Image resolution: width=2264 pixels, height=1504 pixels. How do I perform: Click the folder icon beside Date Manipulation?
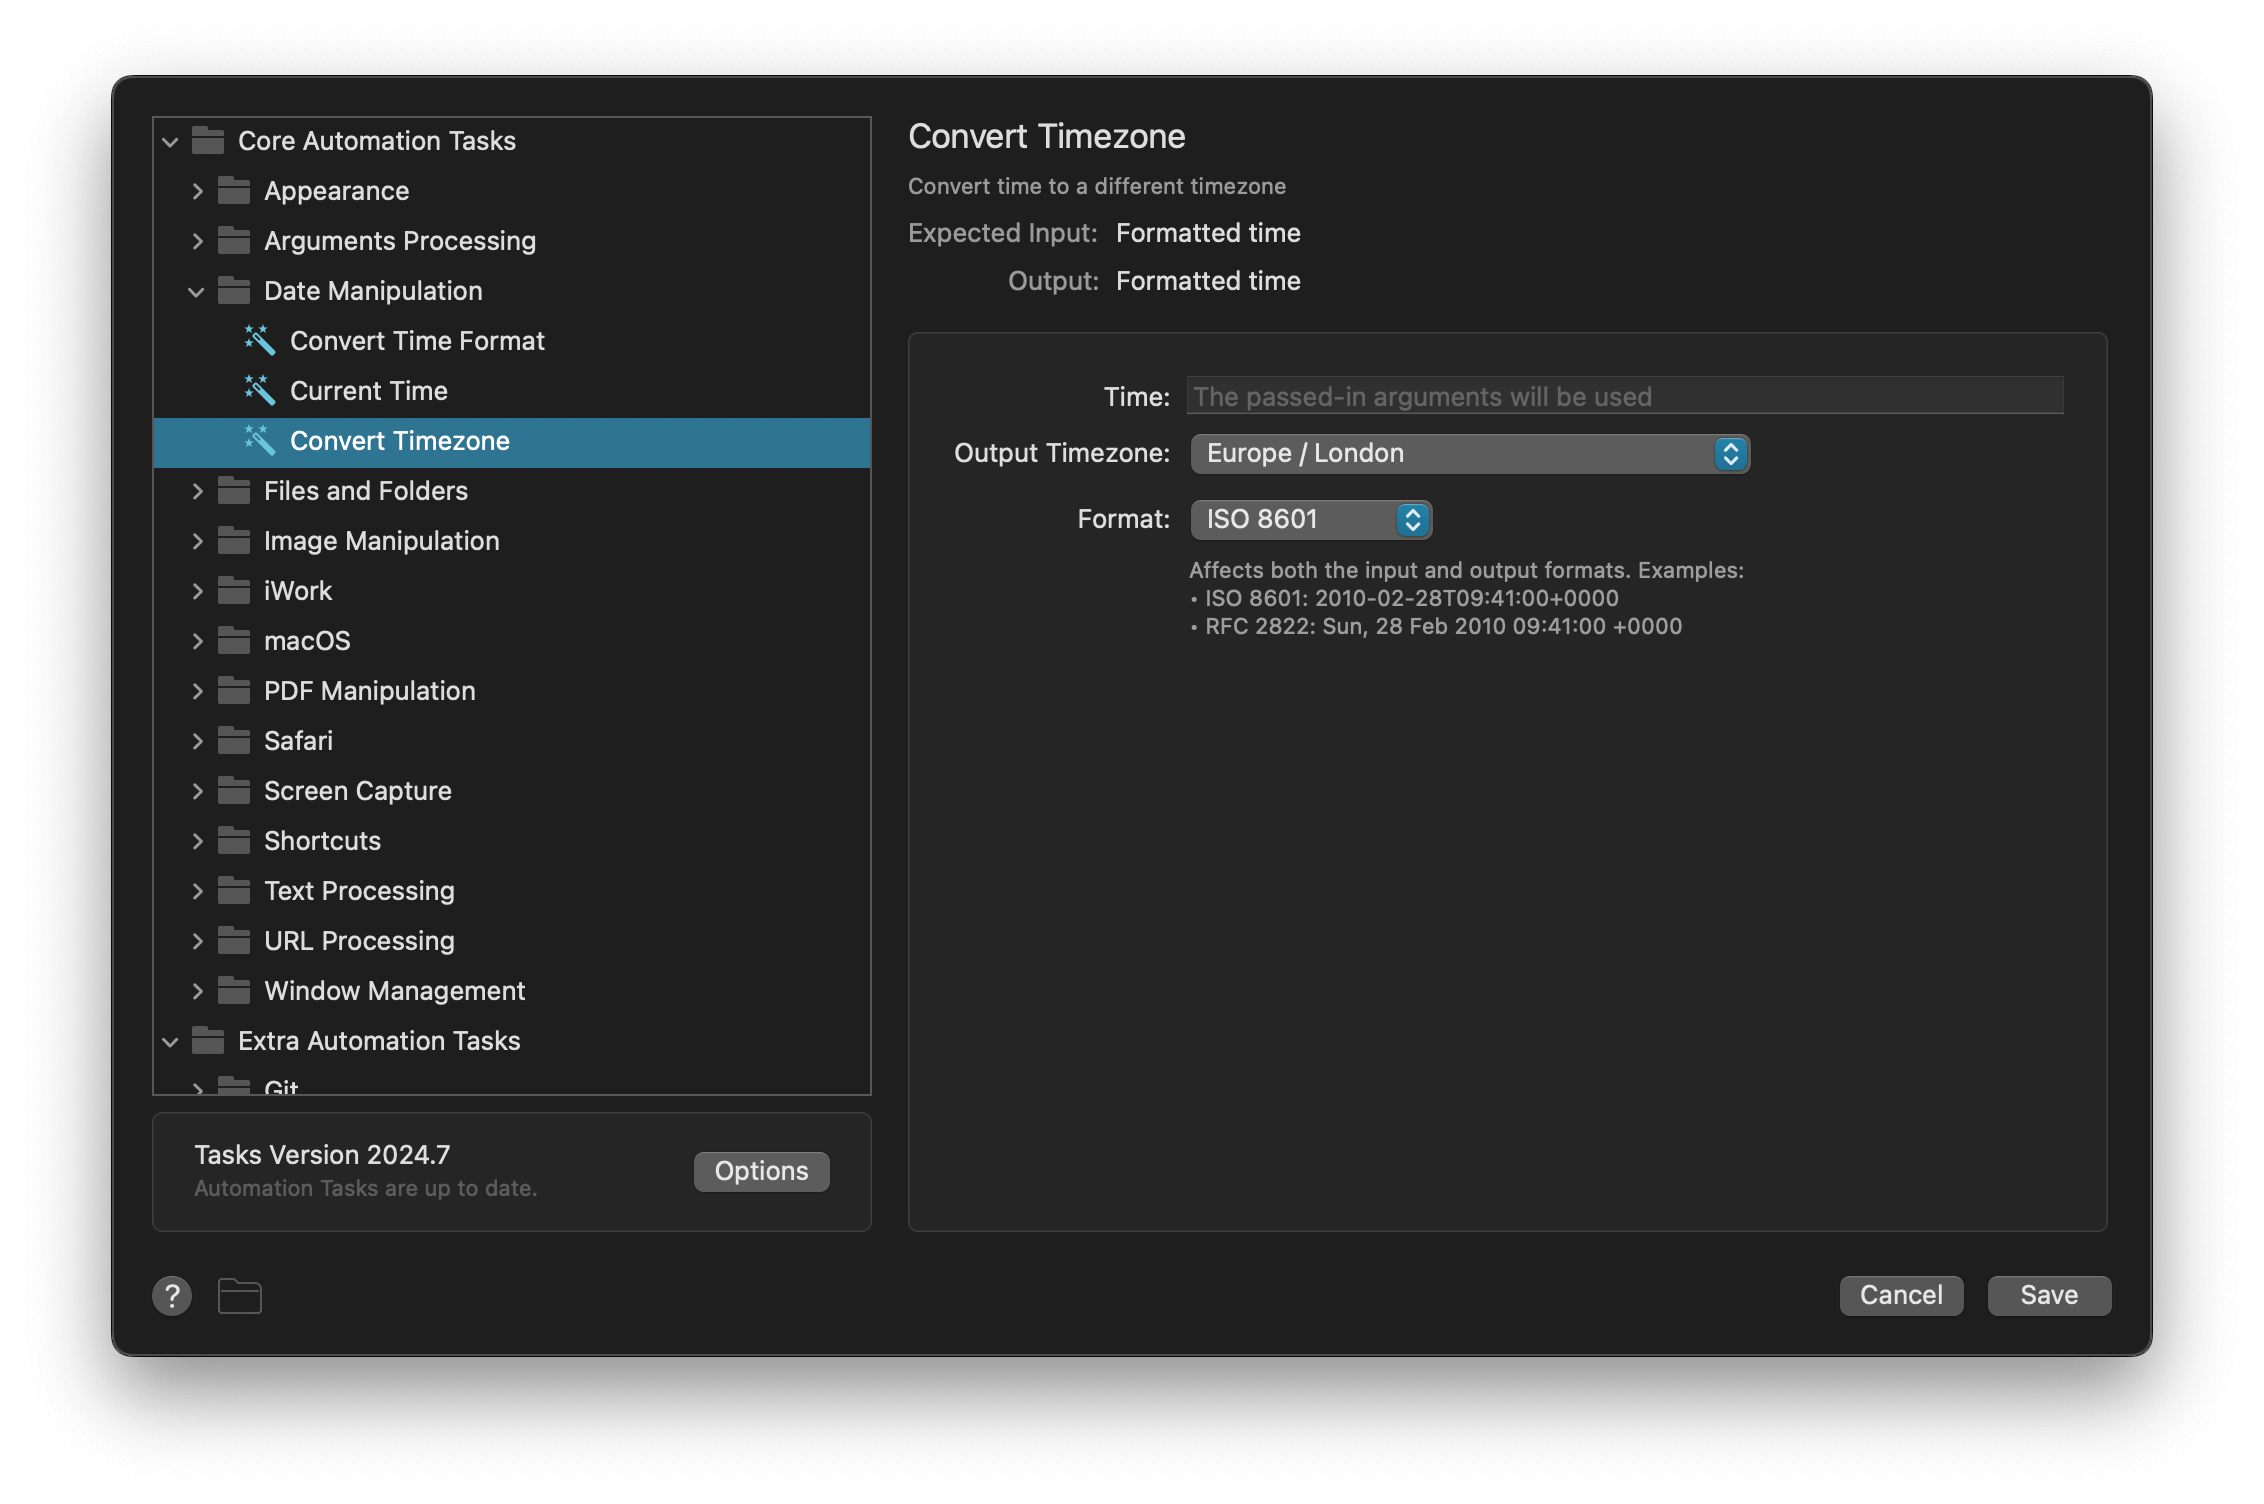click(x=232, y=290)
